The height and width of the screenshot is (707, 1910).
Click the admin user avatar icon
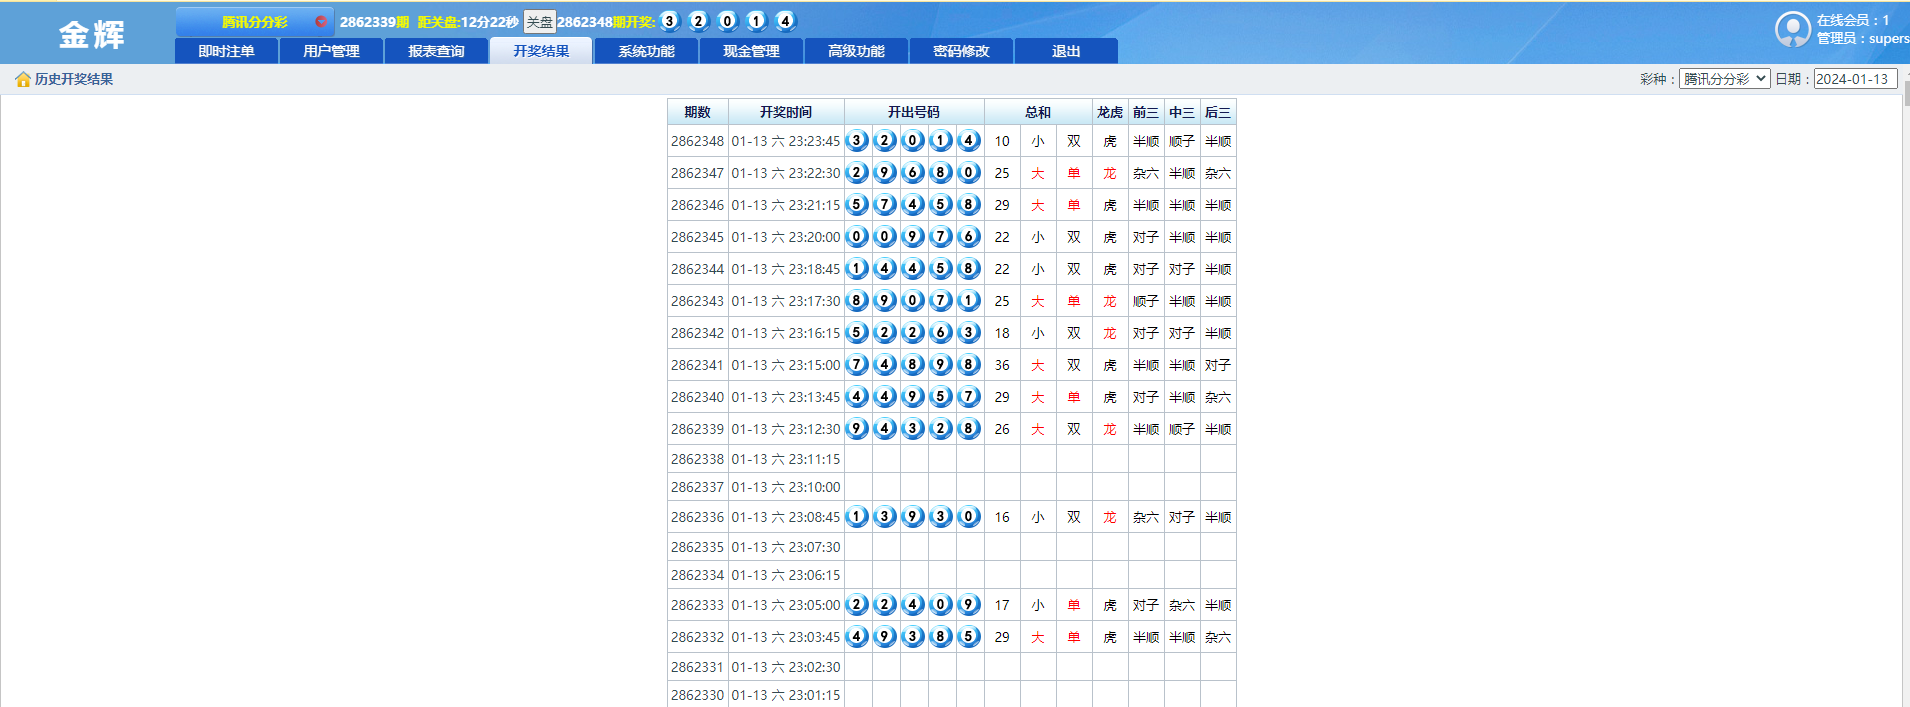tap(1792, 29)
